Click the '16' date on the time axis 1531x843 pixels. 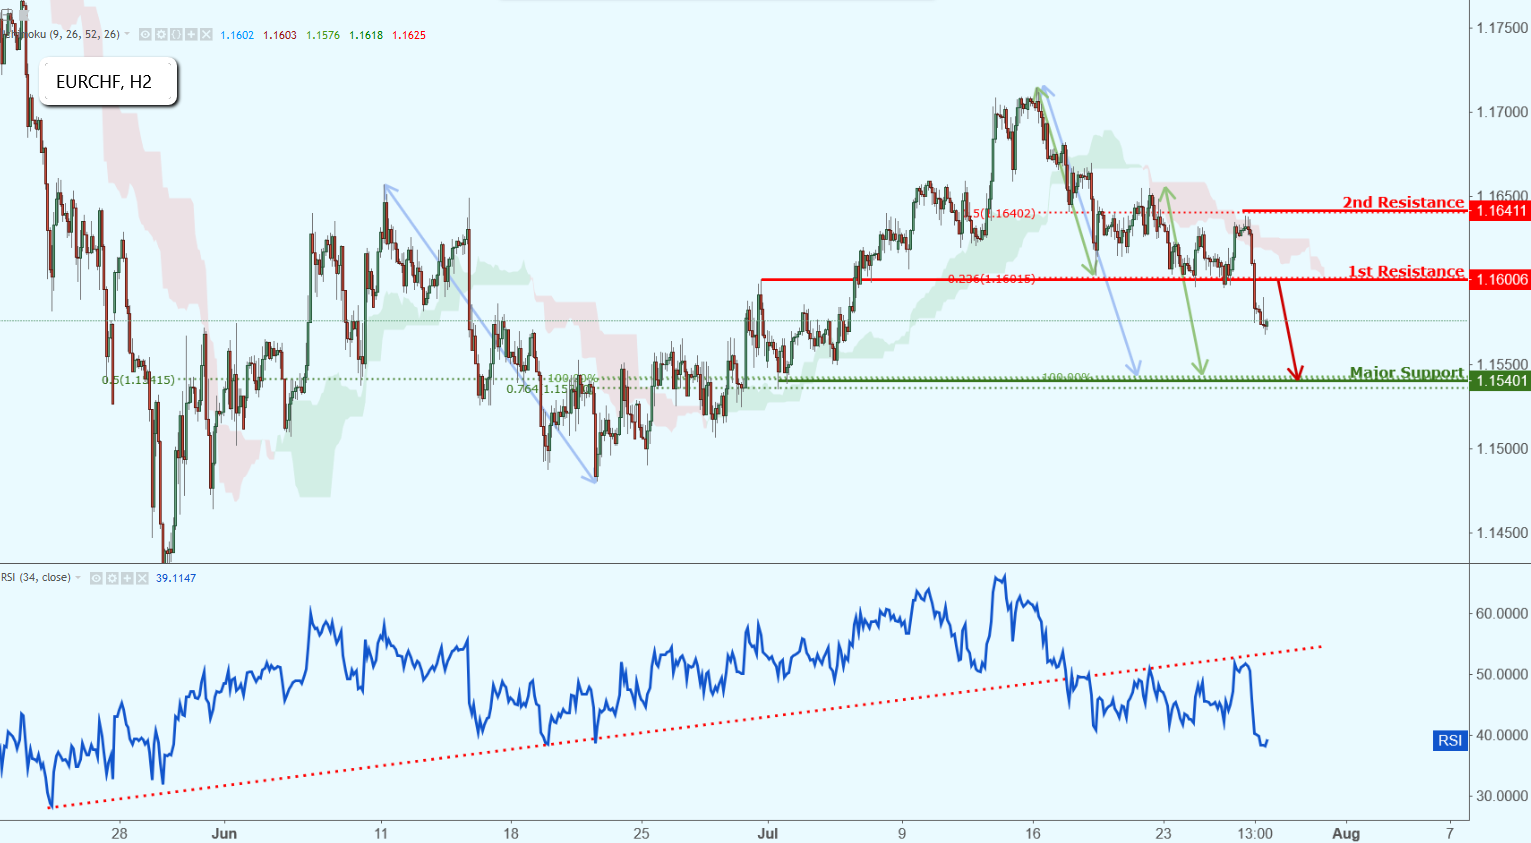(x=1033, y=833)
